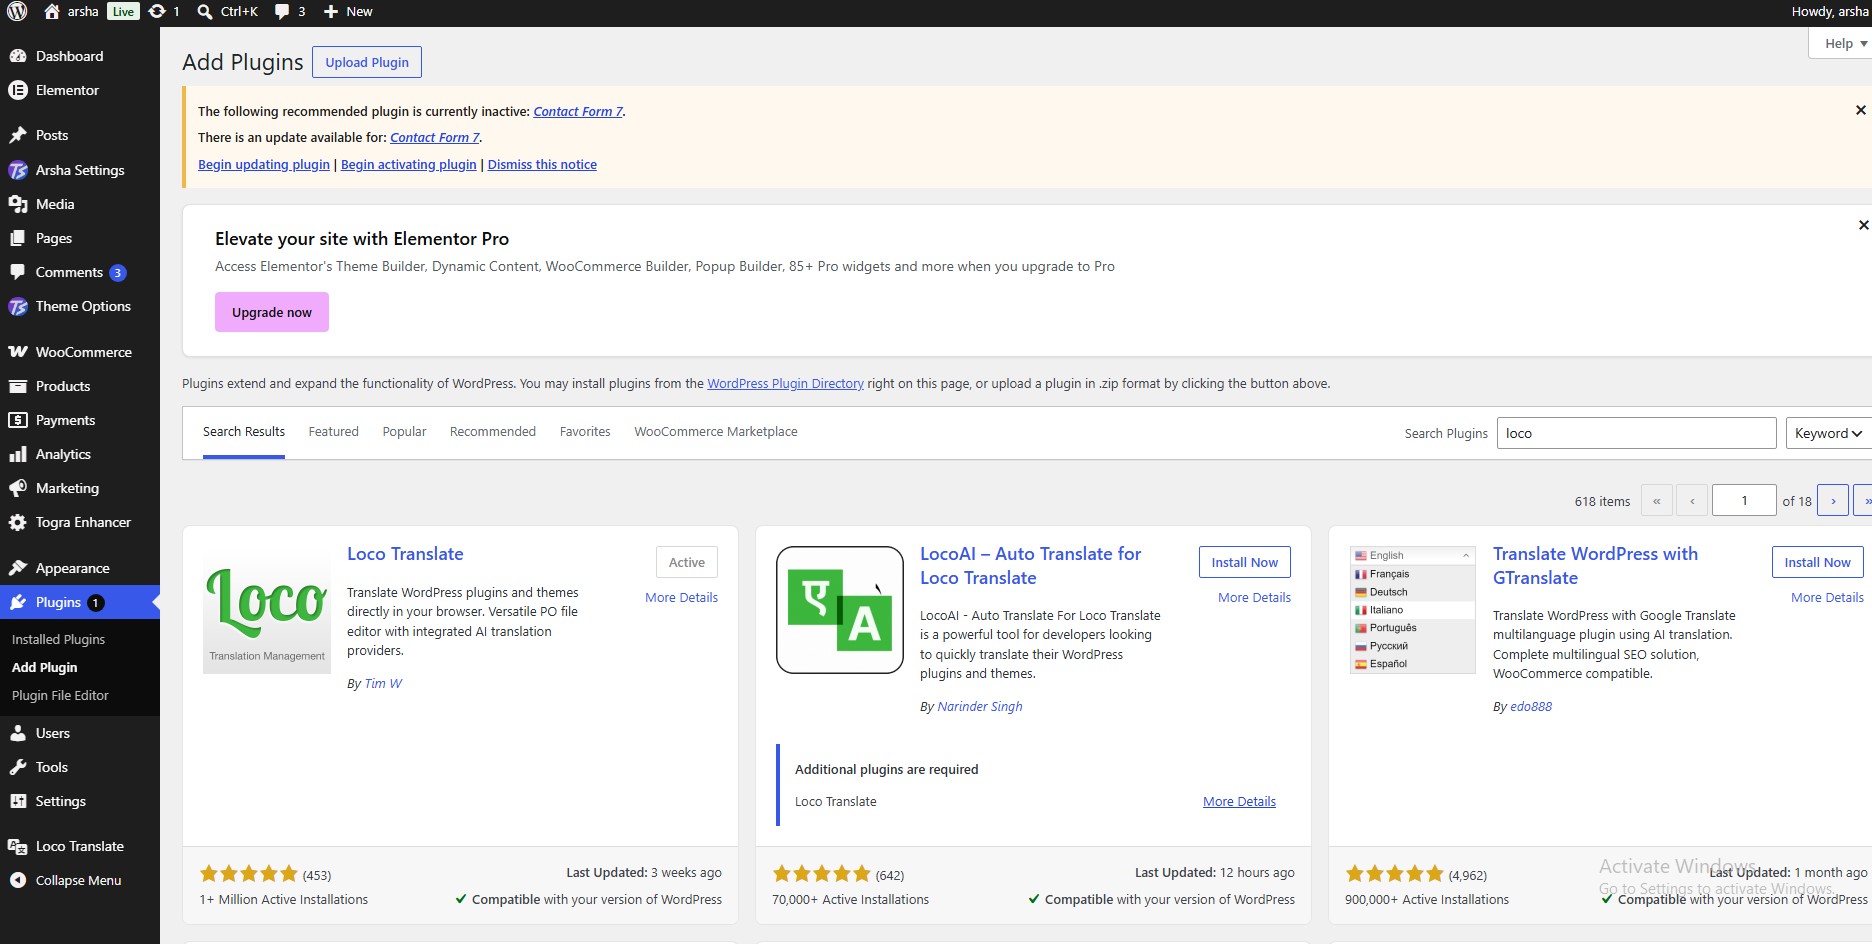Switch to the Recommended tab

[x=493, y=432]
